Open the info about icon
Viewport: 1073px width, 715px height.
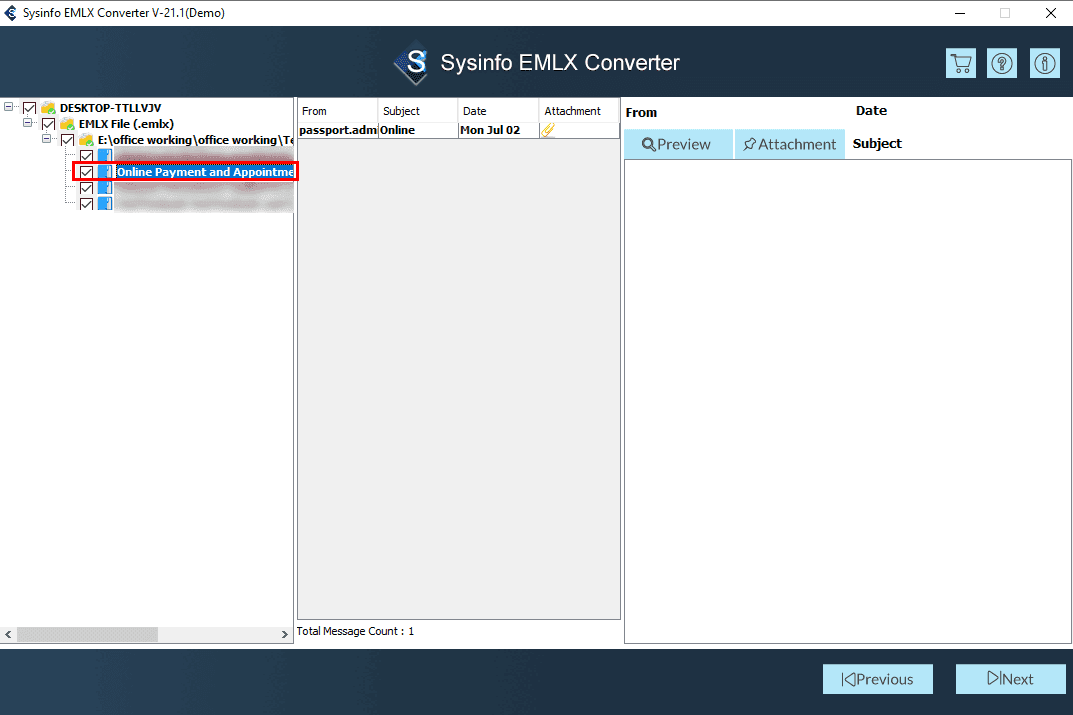coord(1044,64)
